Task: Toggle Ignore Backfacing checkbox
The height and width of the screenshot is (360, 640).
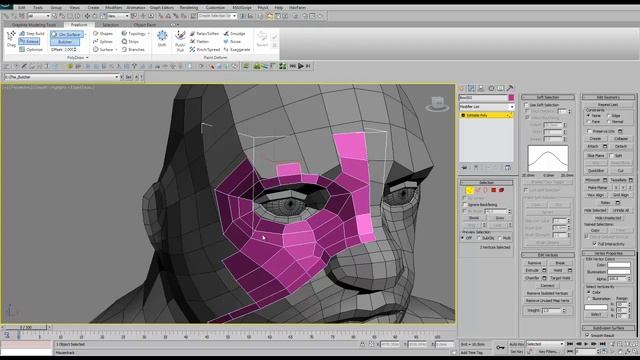Action: click(x=464, y=204)
